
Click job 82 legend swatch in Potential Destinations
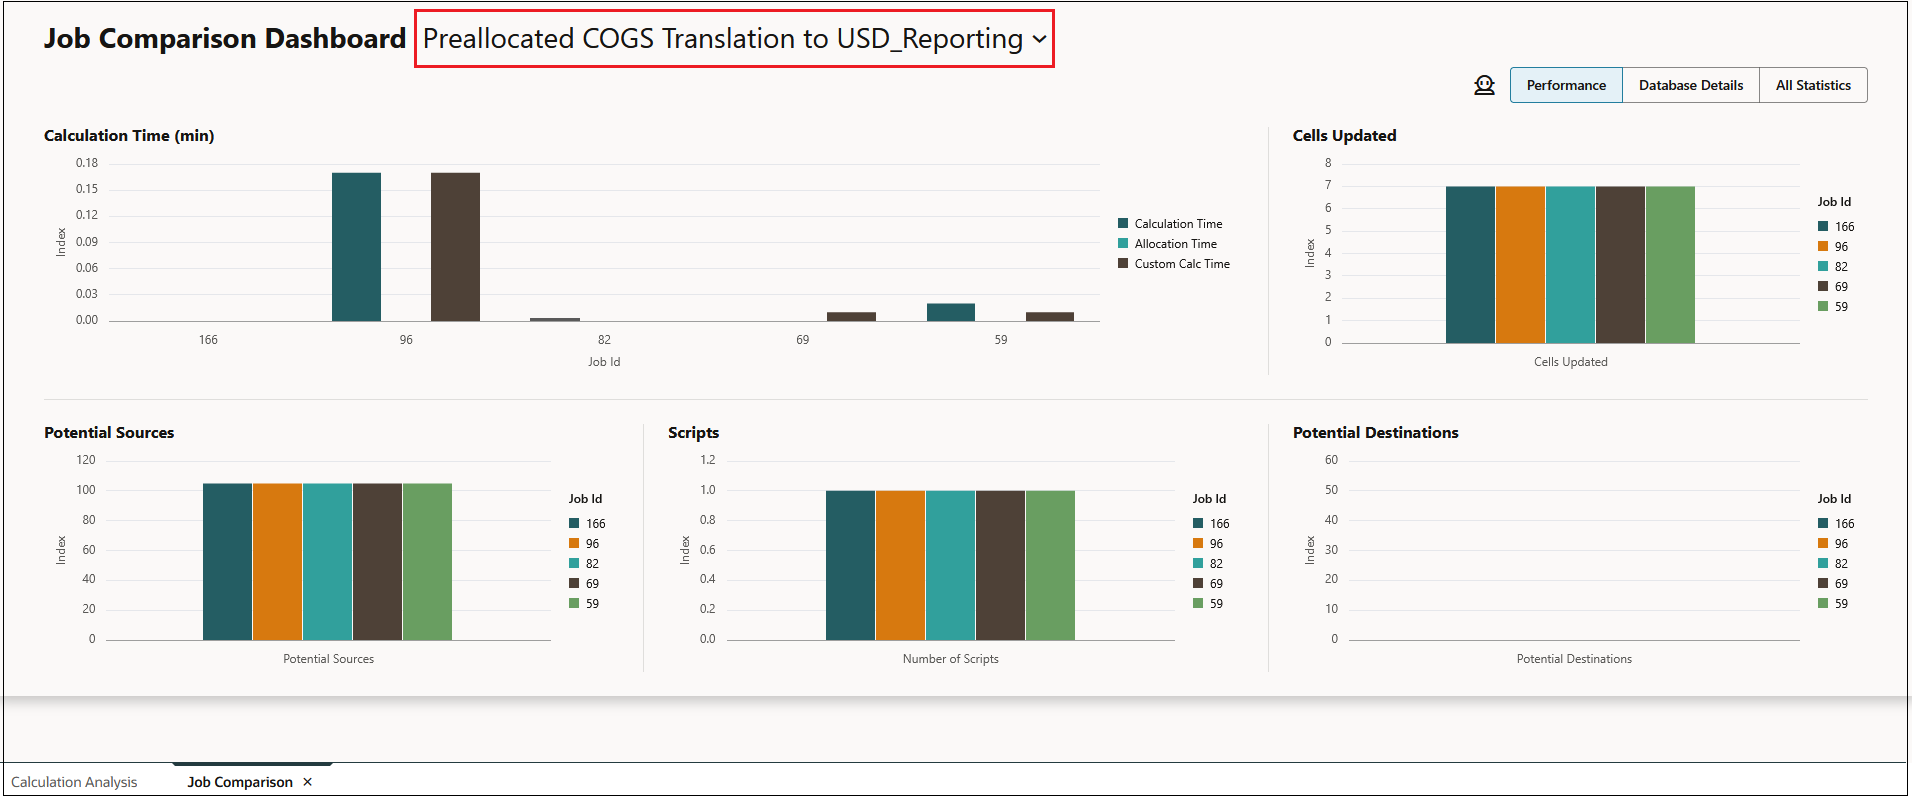pos(1823,563)
